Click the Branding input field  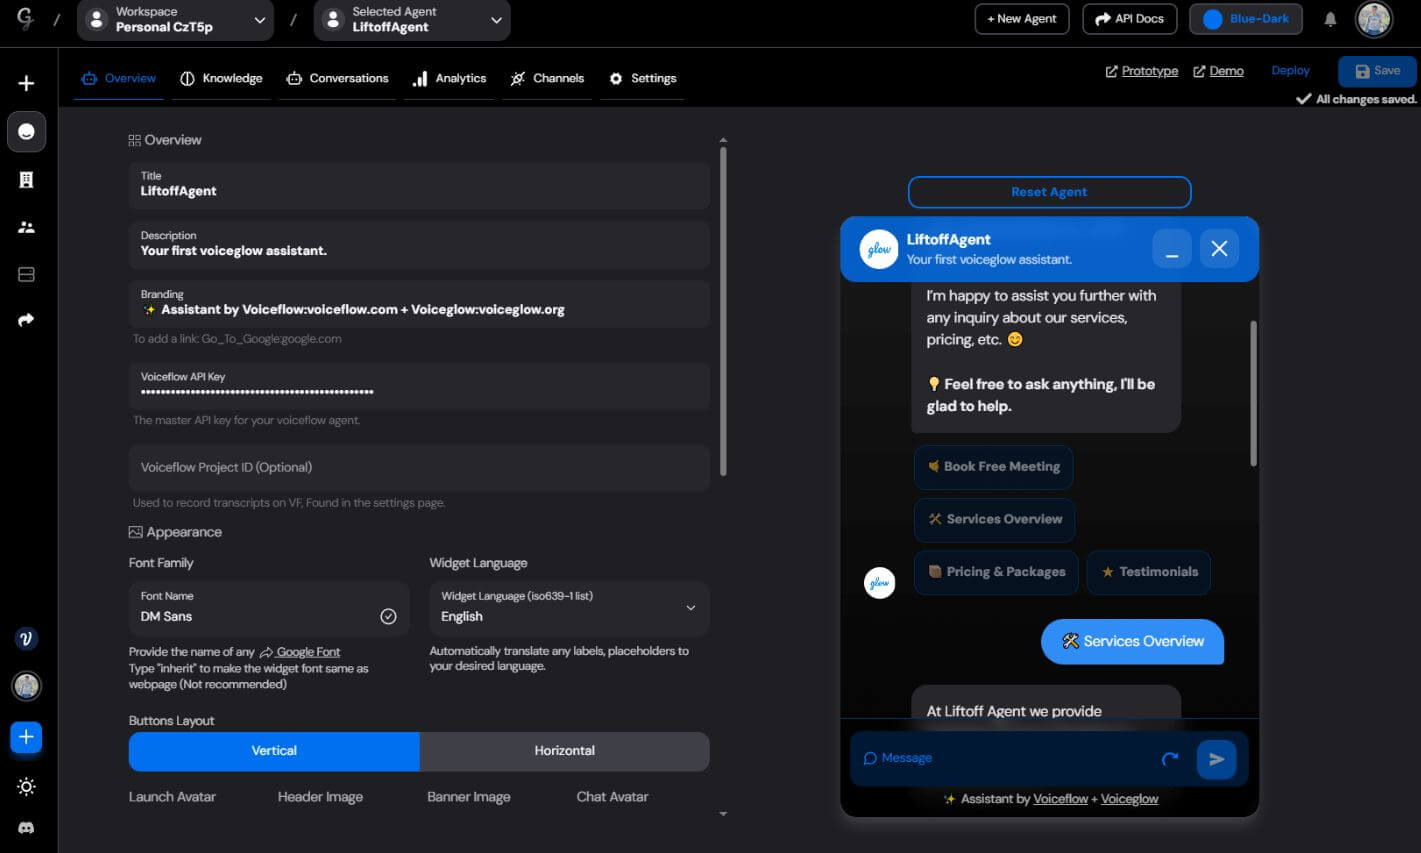(419, 303)
